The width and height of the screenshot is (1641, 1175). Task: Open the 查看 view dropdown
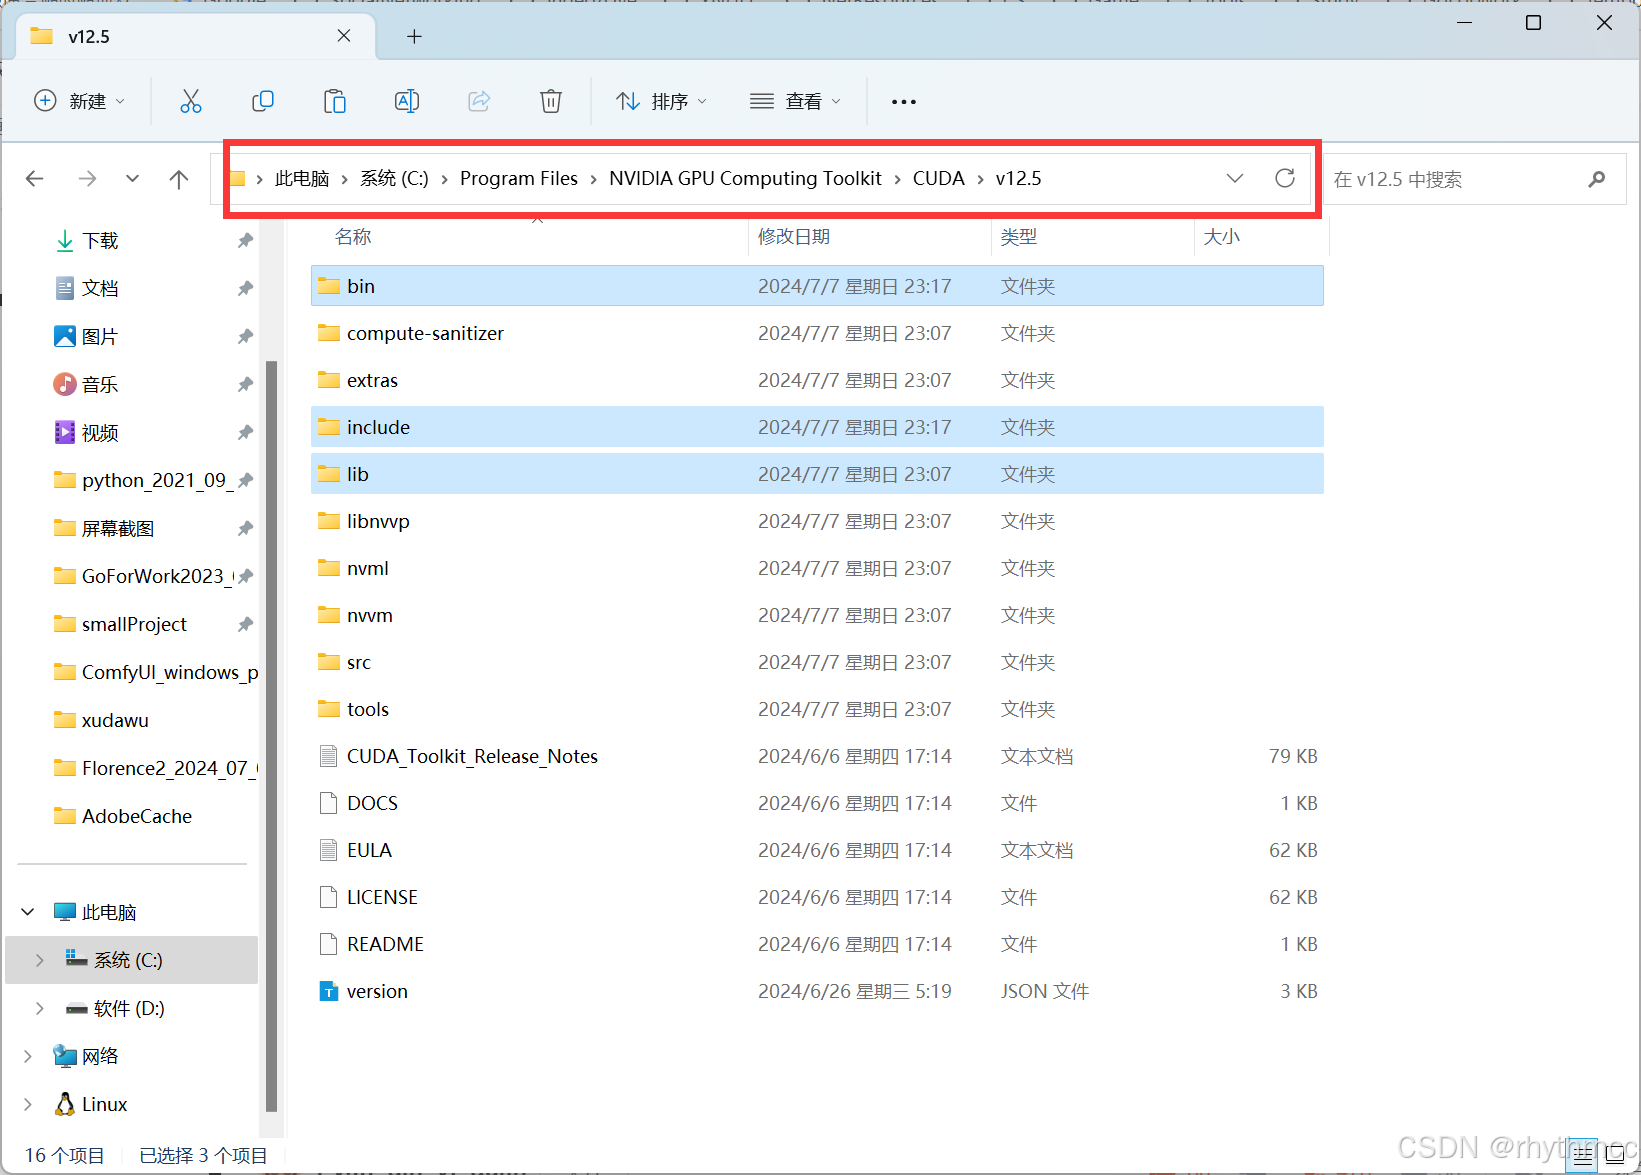(x=795, y=101)
